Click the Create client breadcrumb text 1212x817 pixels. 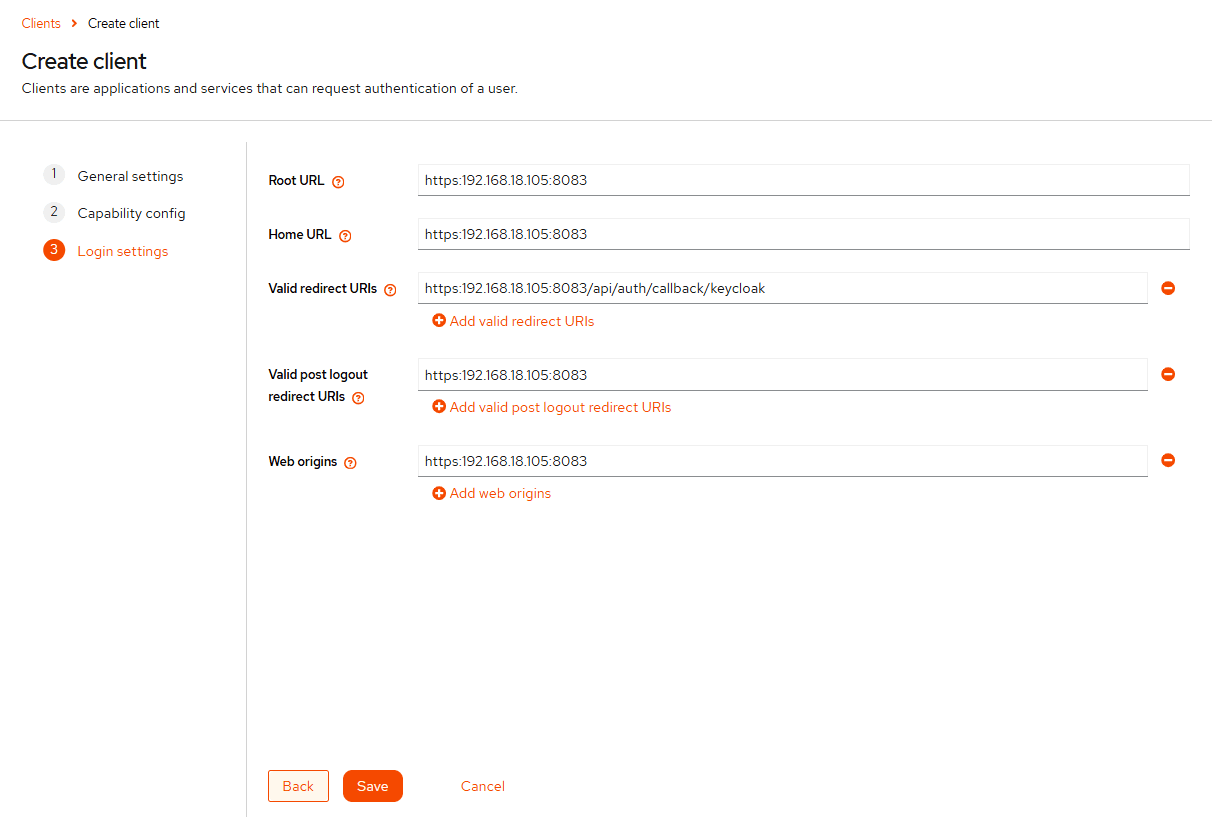pyautogui.click(x=124, y=23)
